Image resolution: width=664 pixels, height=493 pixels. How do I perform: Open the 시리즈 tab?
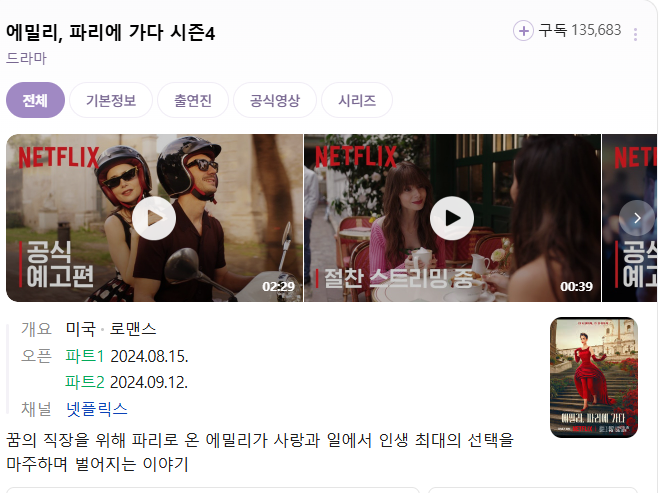click(x=357, y=100)
